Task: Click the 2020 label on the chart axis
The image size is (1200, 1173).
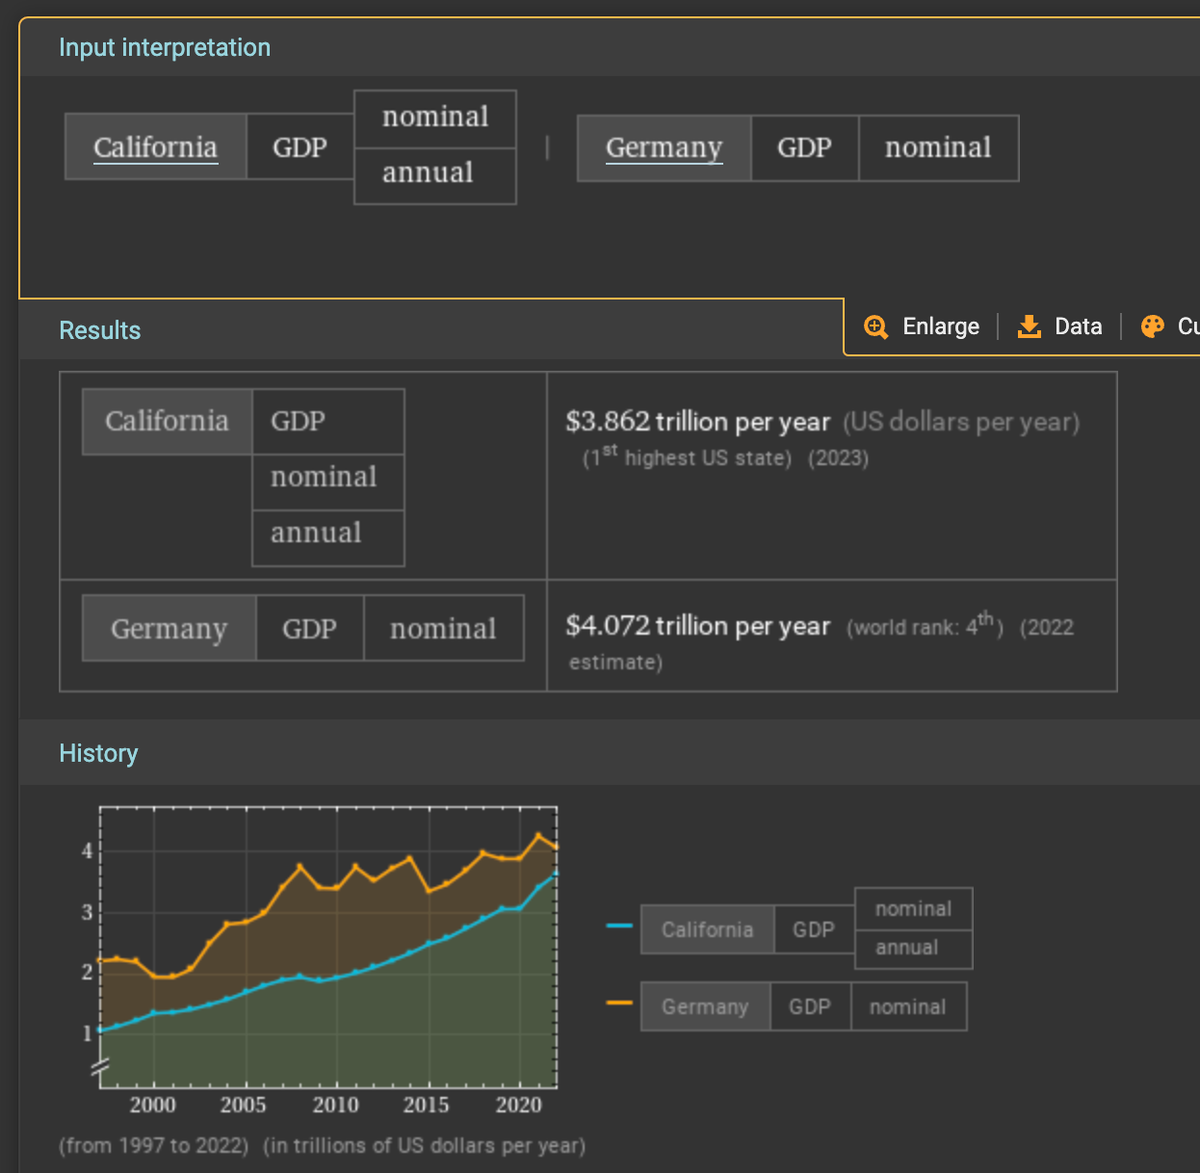Action: pyautogui.click(x=518, y=1105)
